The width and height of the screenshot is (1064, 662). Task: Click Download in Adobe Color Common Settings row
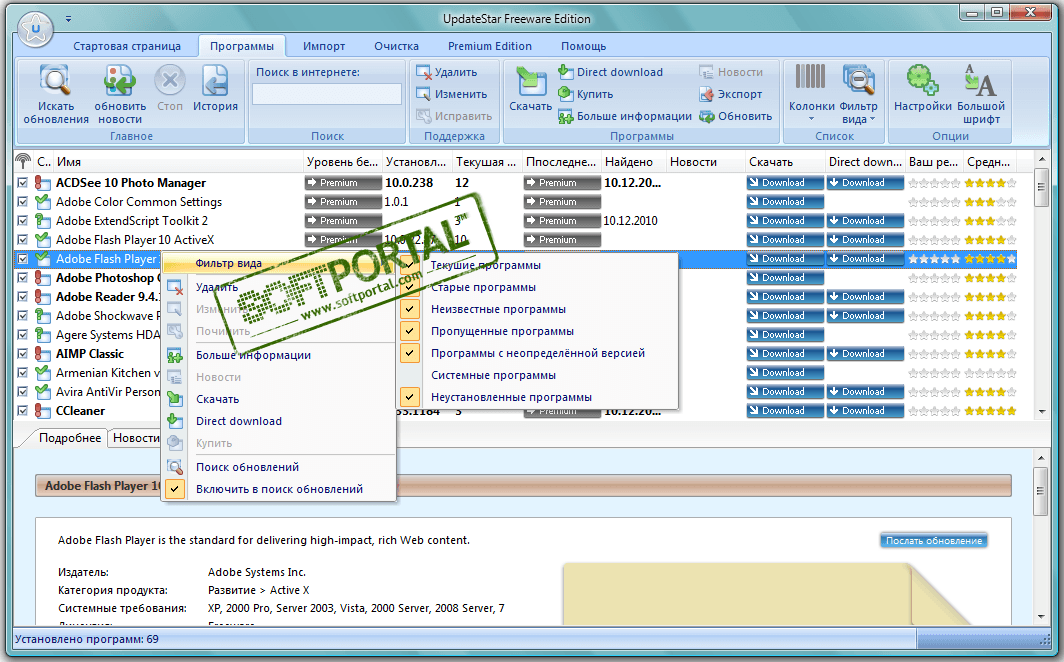pos(785,201)
